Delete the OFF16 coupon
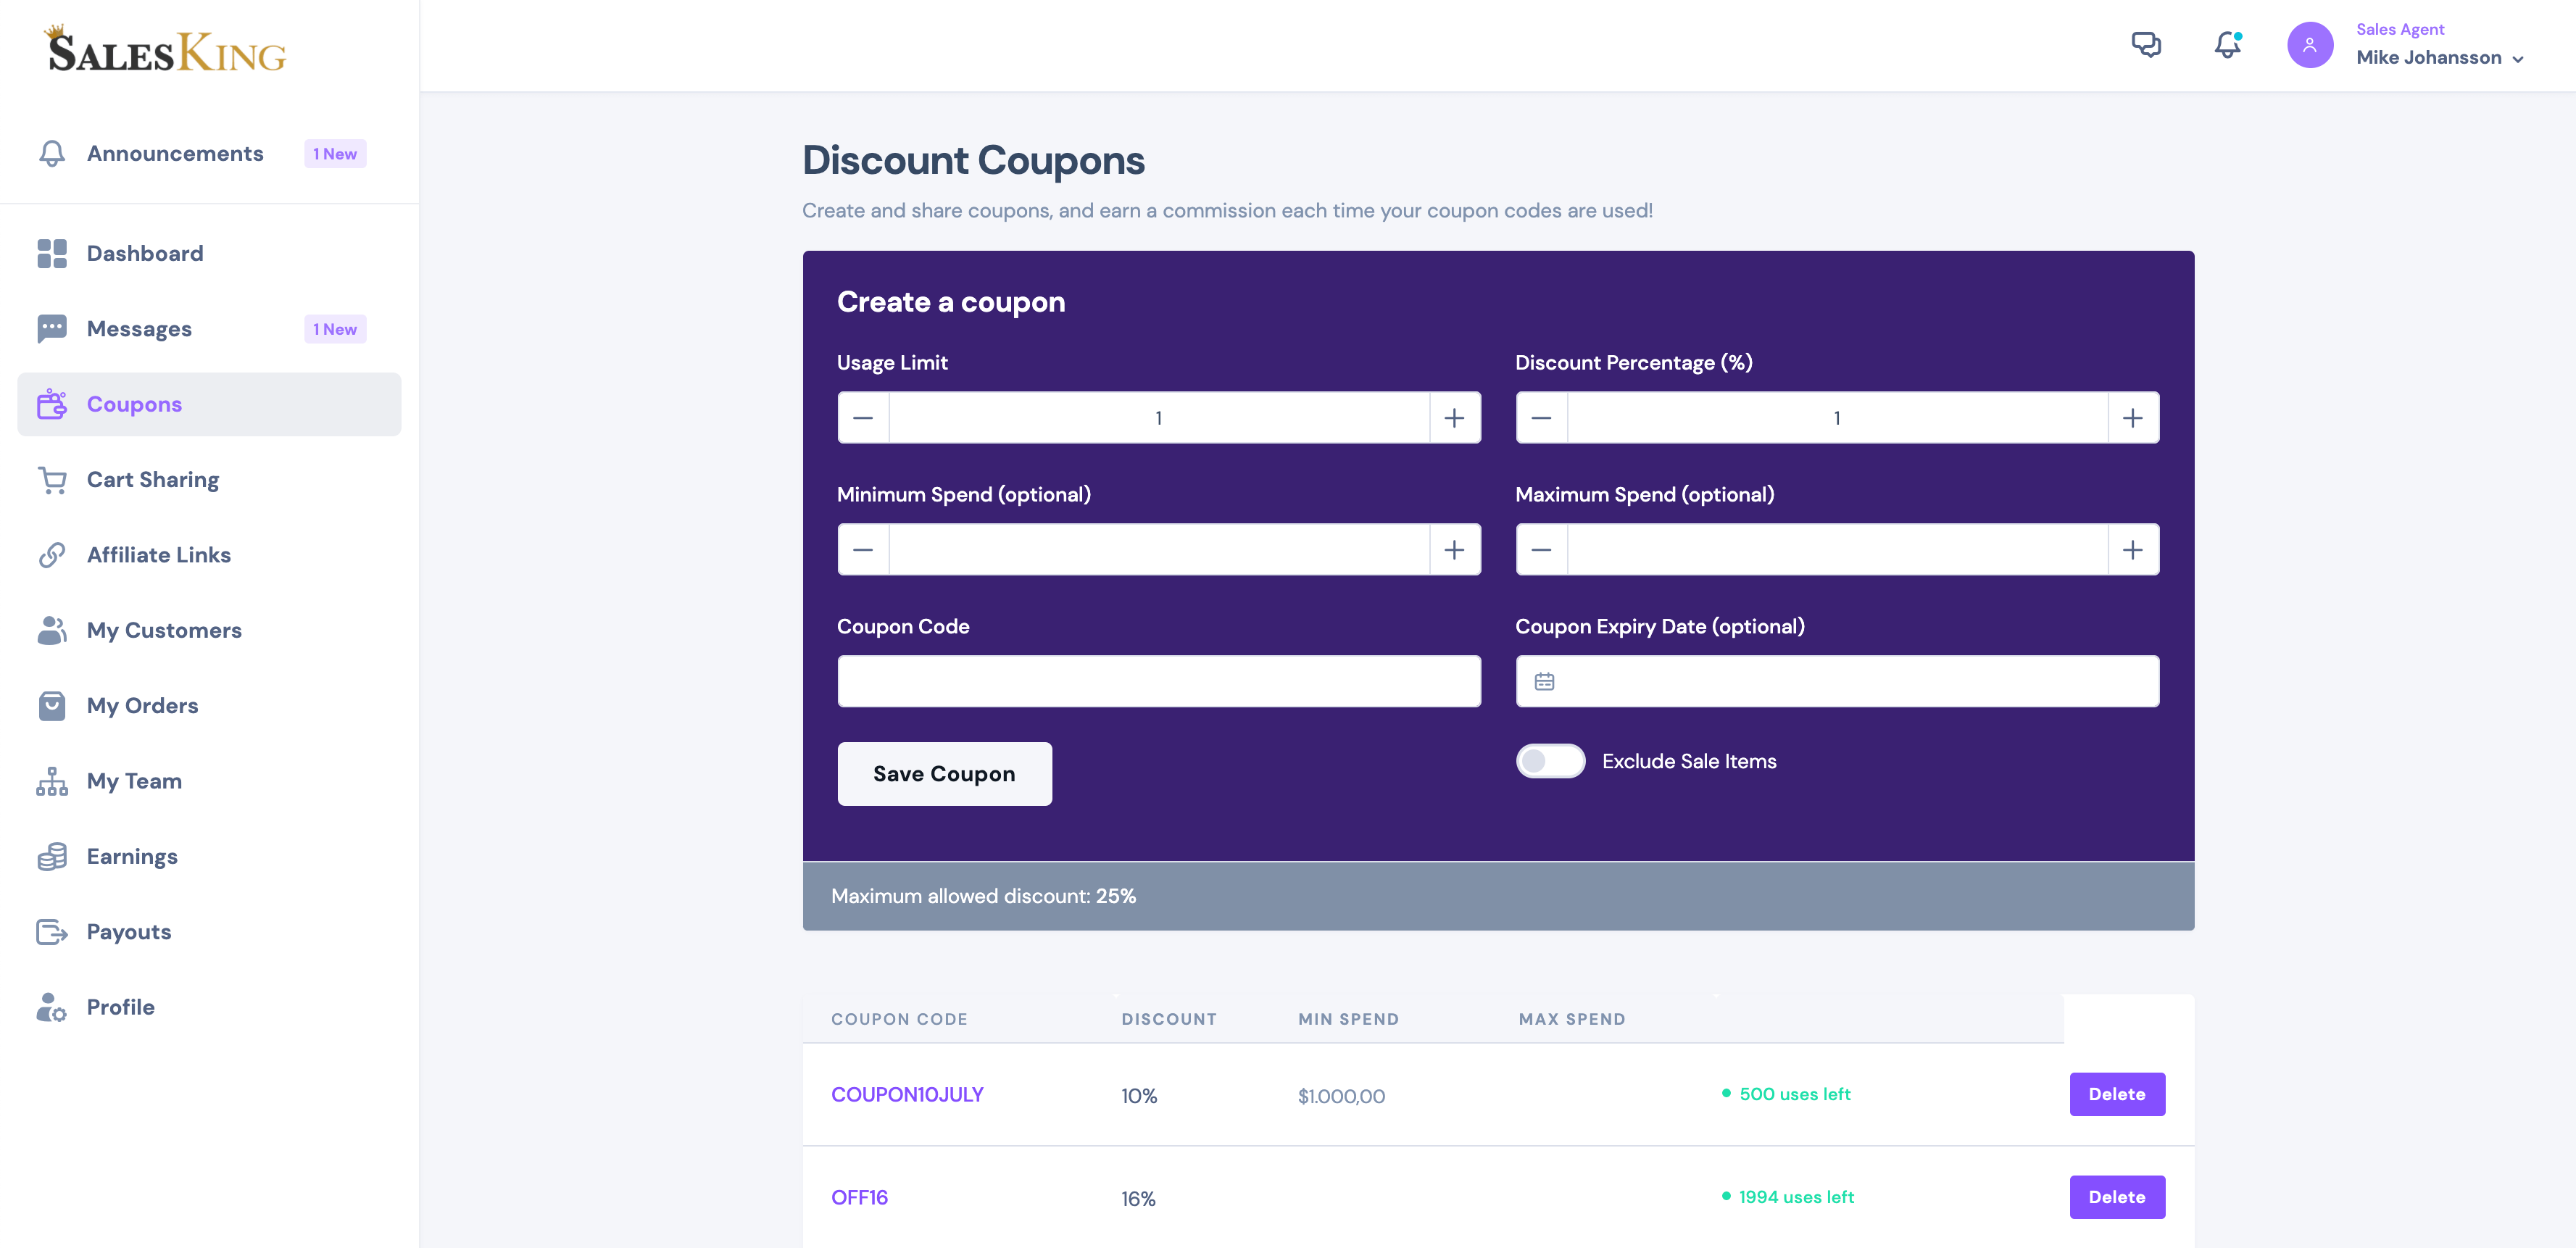The width and height of the screenshot is (2576, 1248). coord(2117,1197)
